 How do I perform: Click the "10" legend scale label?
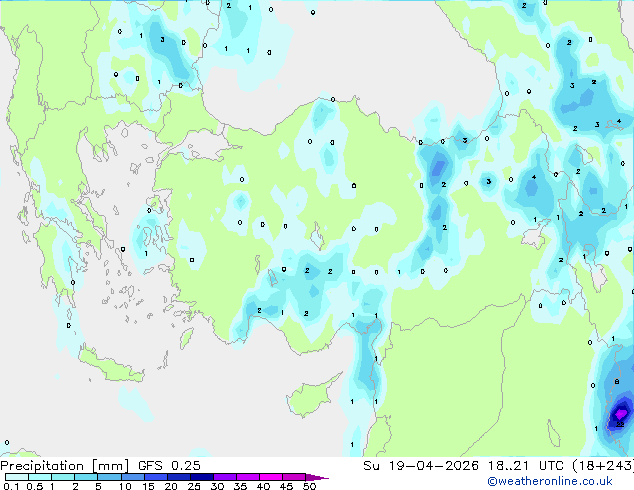[x=125, y=486]
